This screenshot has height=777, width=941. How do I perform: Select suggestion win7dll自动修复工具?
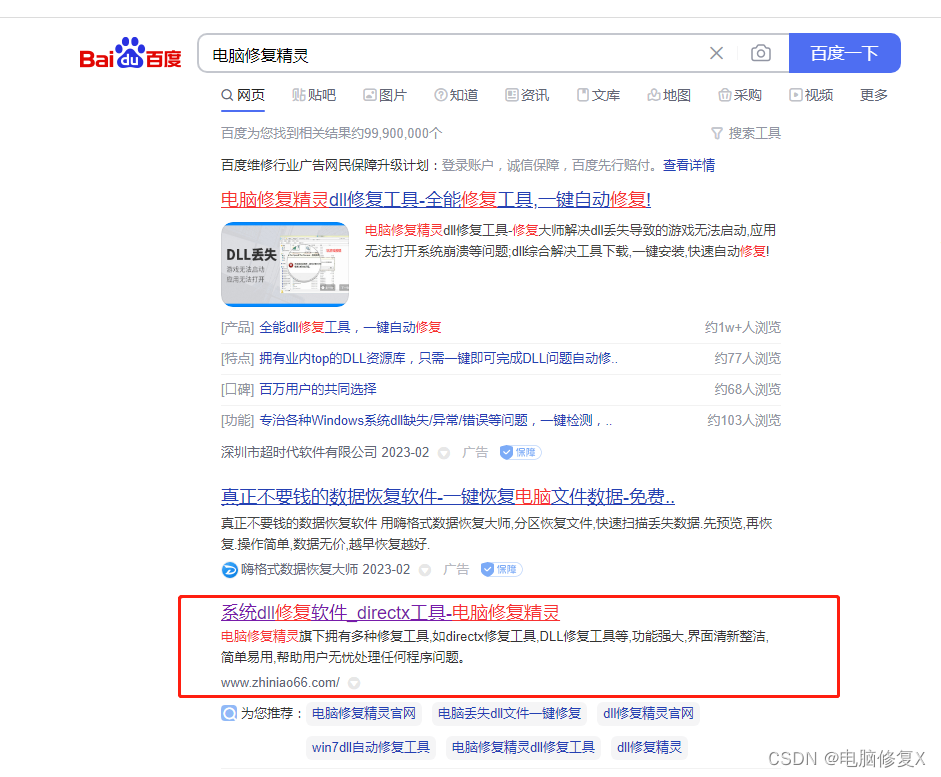coord(371,748)
